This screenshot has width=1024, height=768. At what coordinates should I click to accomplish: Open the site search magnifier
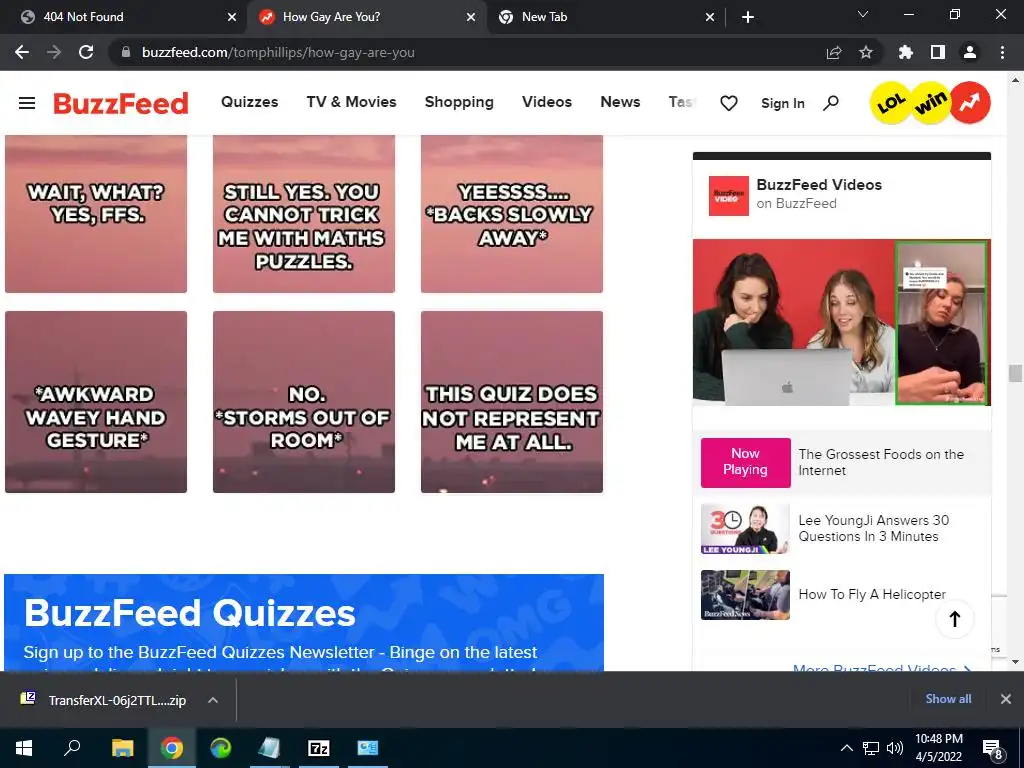(831, 103)
